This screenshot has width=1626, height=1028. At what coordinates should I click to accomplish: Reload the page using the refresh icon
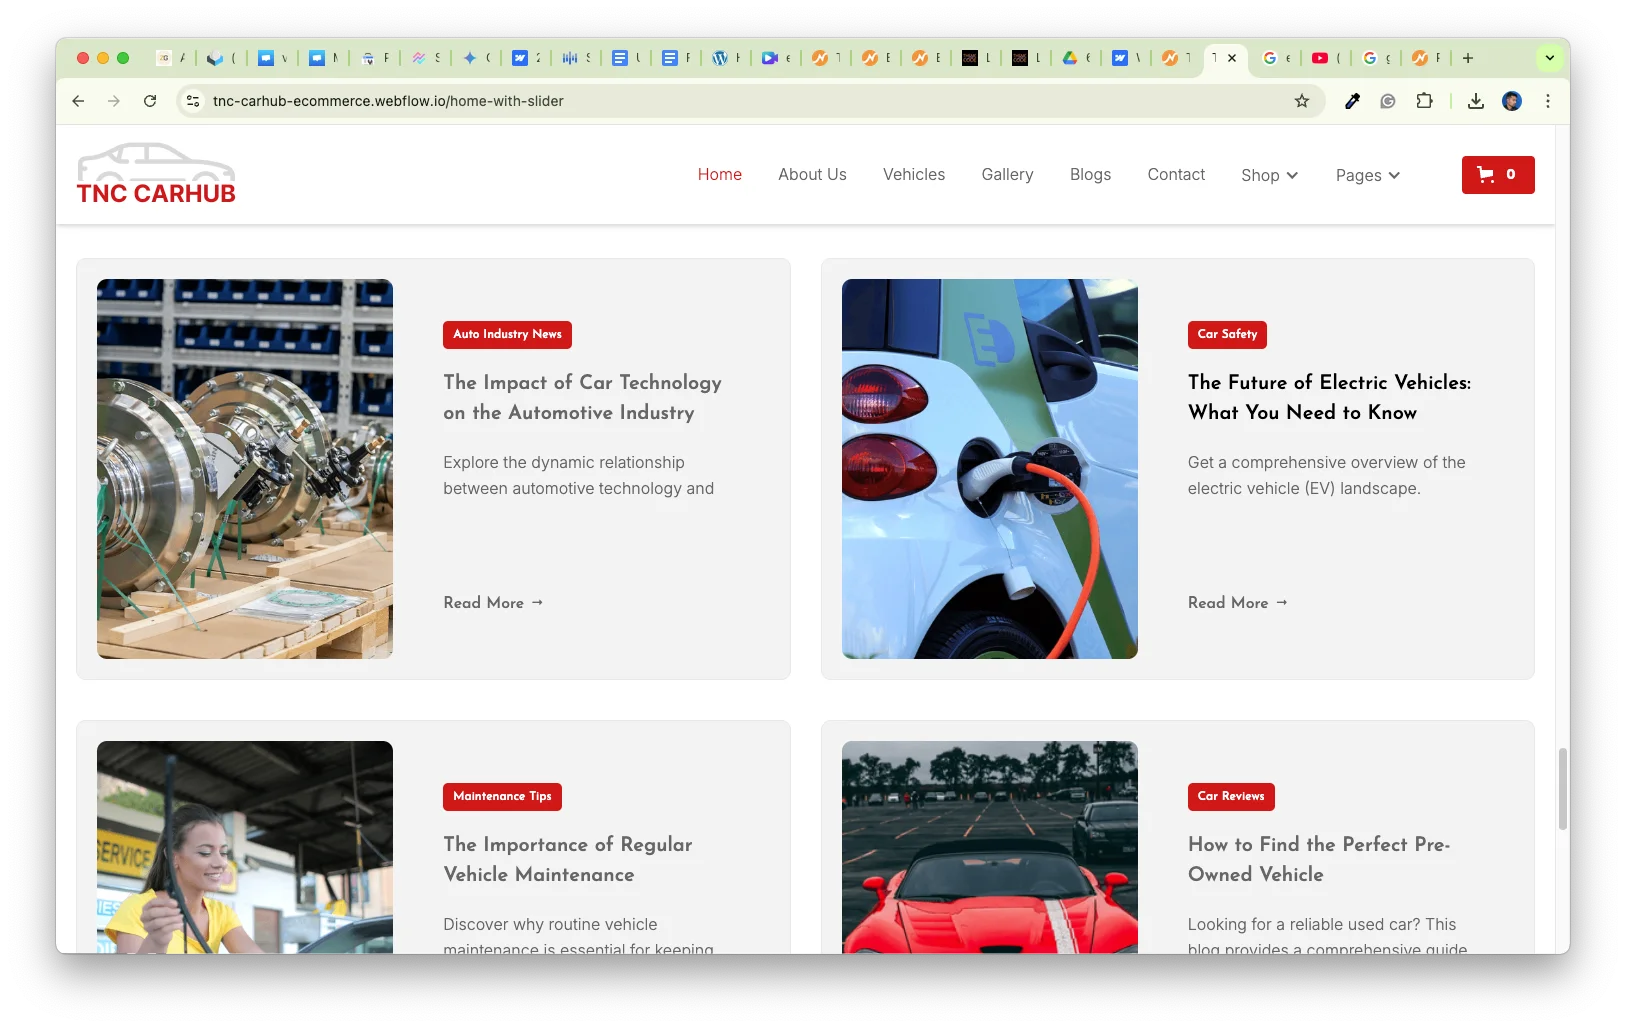150,101
